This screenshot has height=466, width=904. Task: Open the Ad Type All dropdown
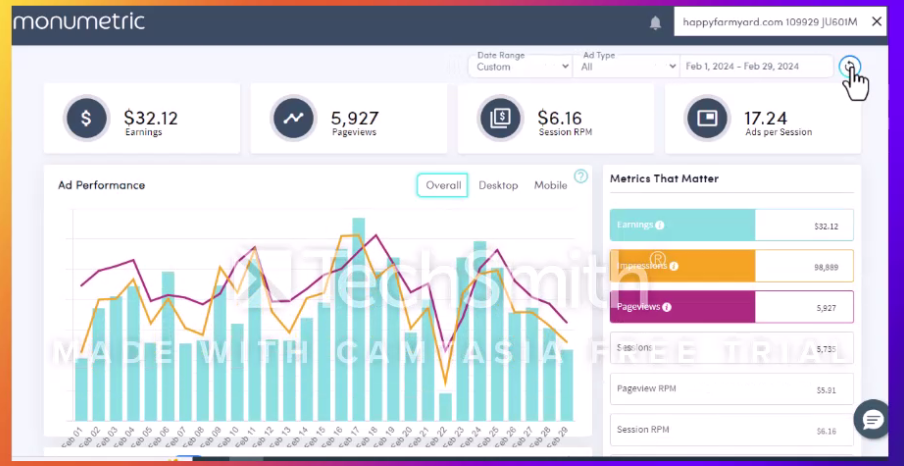pos(627,66)
